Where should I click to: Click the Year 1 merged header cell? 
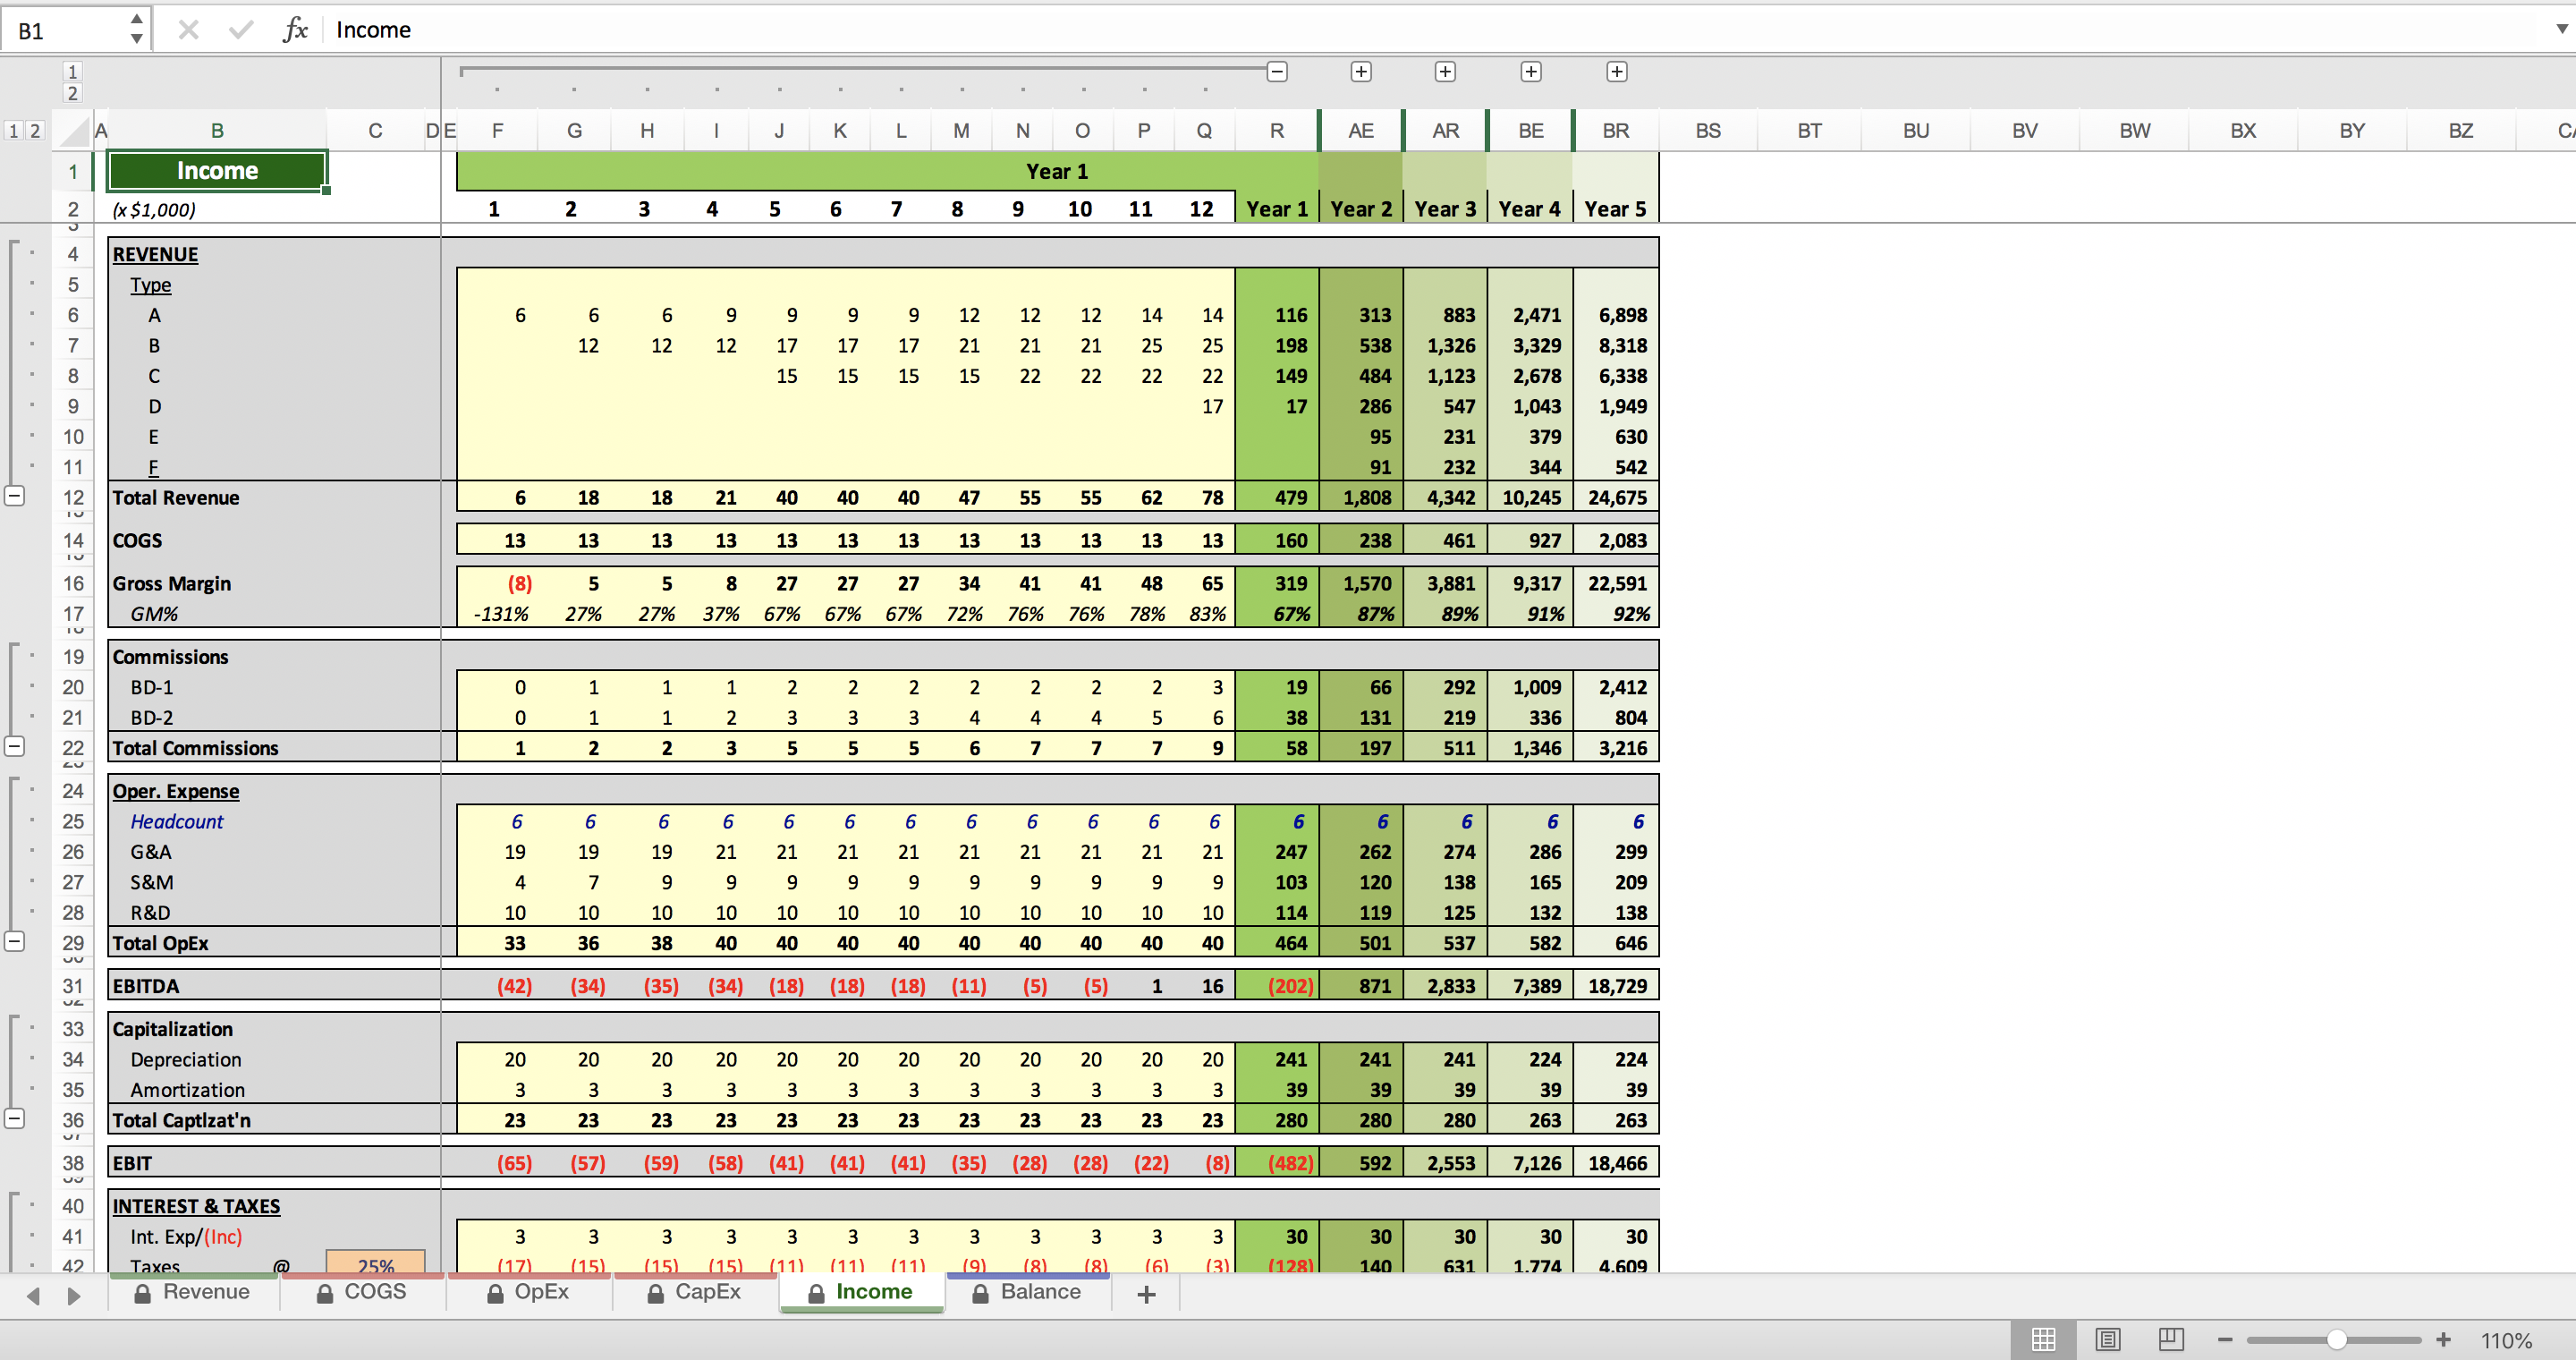(x=845, y=171)
